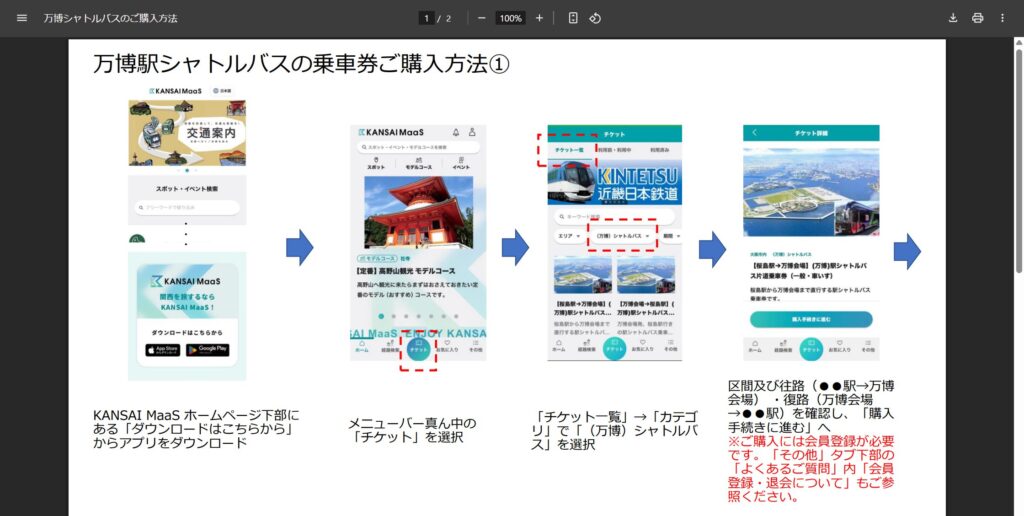Image resolution: width=1024 pixels, height=516 pixels.
Task: Click the heading 万博駅シャトルバスの乗車券ご購入方法①
Action: pyautogui.click(x=301, y=65)
